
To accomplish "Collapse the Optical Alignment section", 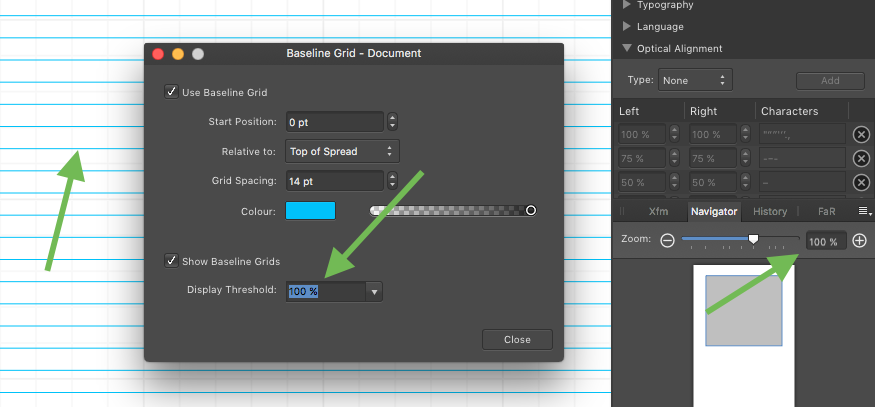I will (x=627, y=48).
